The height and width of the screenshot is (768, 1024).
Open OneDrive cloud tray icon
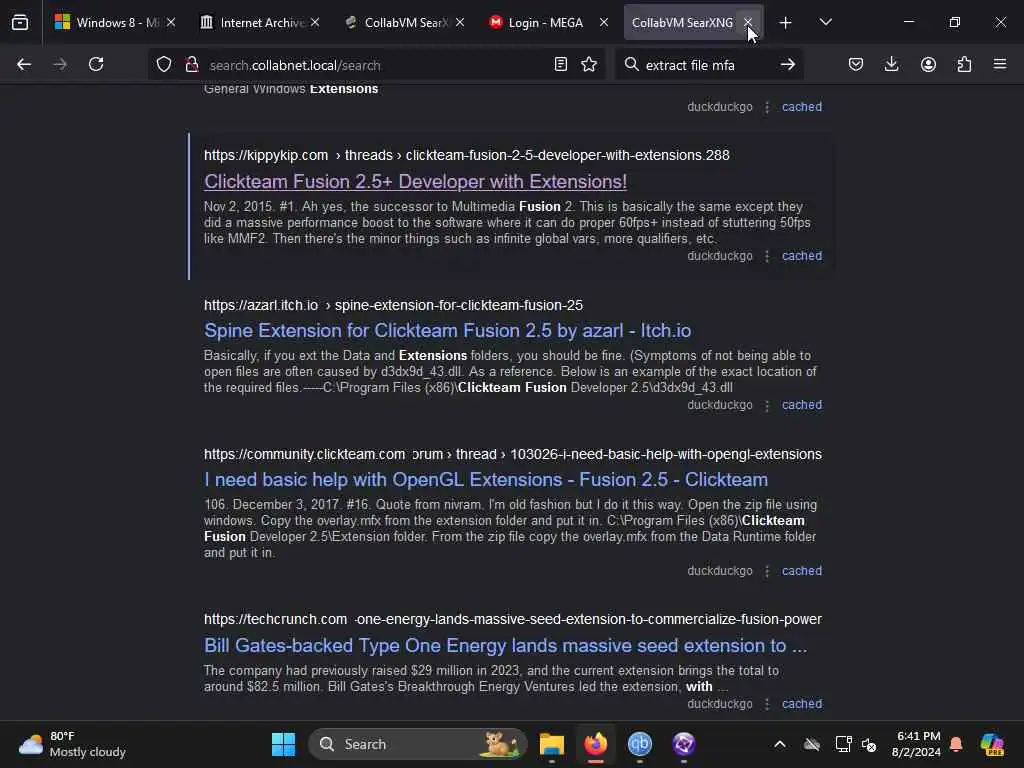[812, 744]
